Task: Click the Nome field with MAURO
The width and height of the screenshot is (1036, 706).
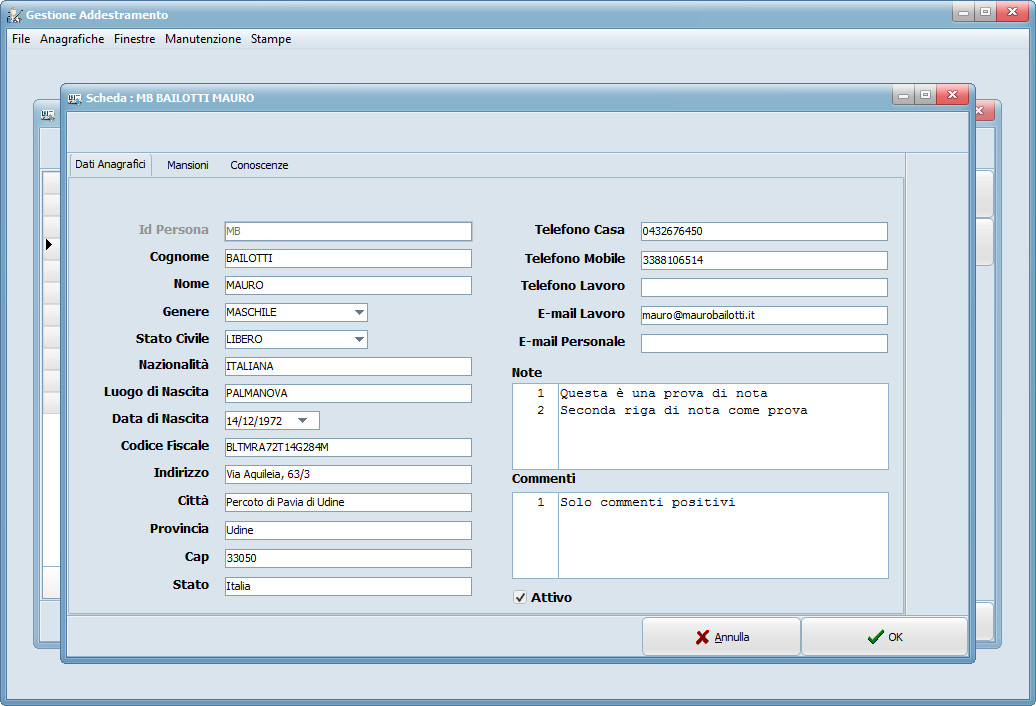Action: (348, 285)
